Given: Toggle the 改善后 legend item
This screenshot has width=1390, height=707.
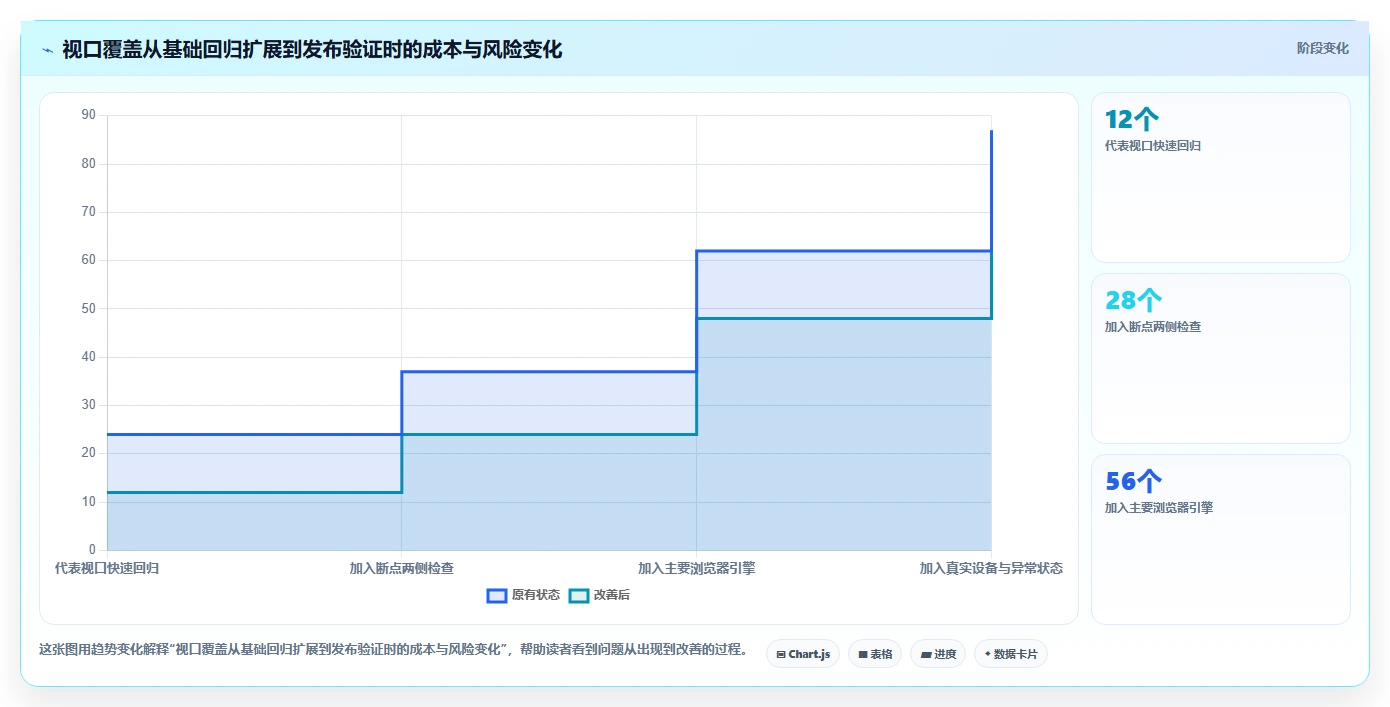Looking at the screenshot, I should pyautogui.click(x=599, y=595).
